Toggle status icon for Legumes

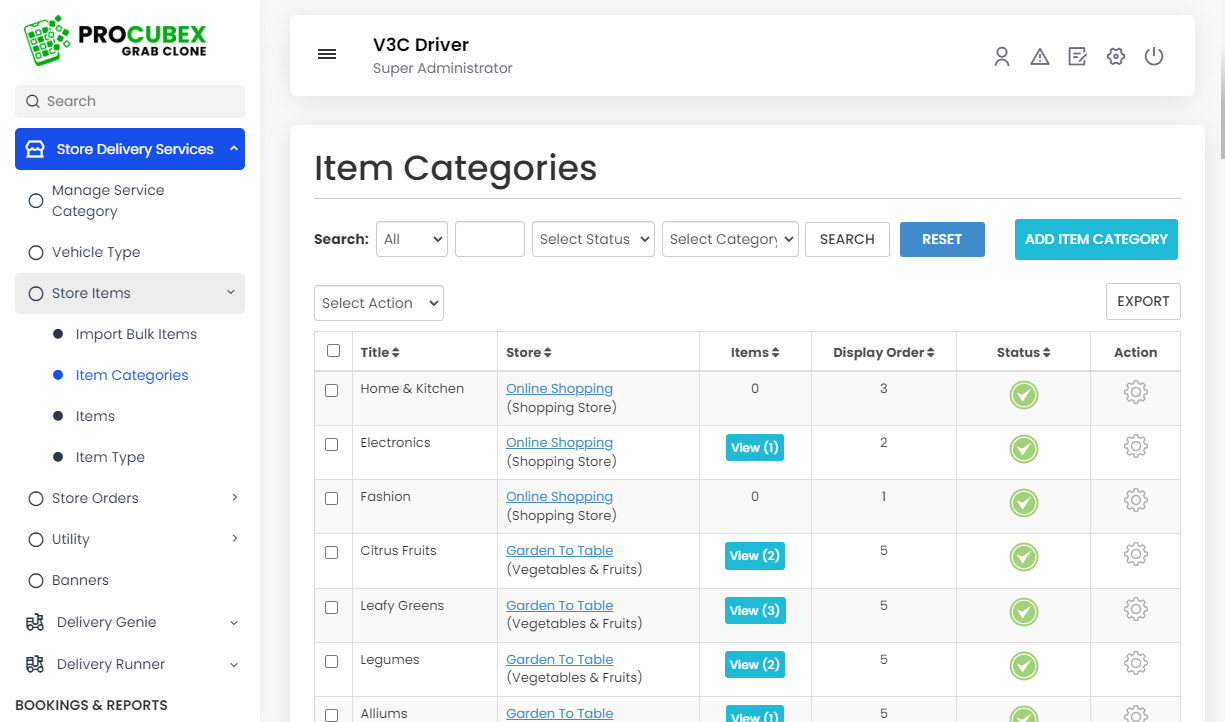click(x=1023, y=666)
